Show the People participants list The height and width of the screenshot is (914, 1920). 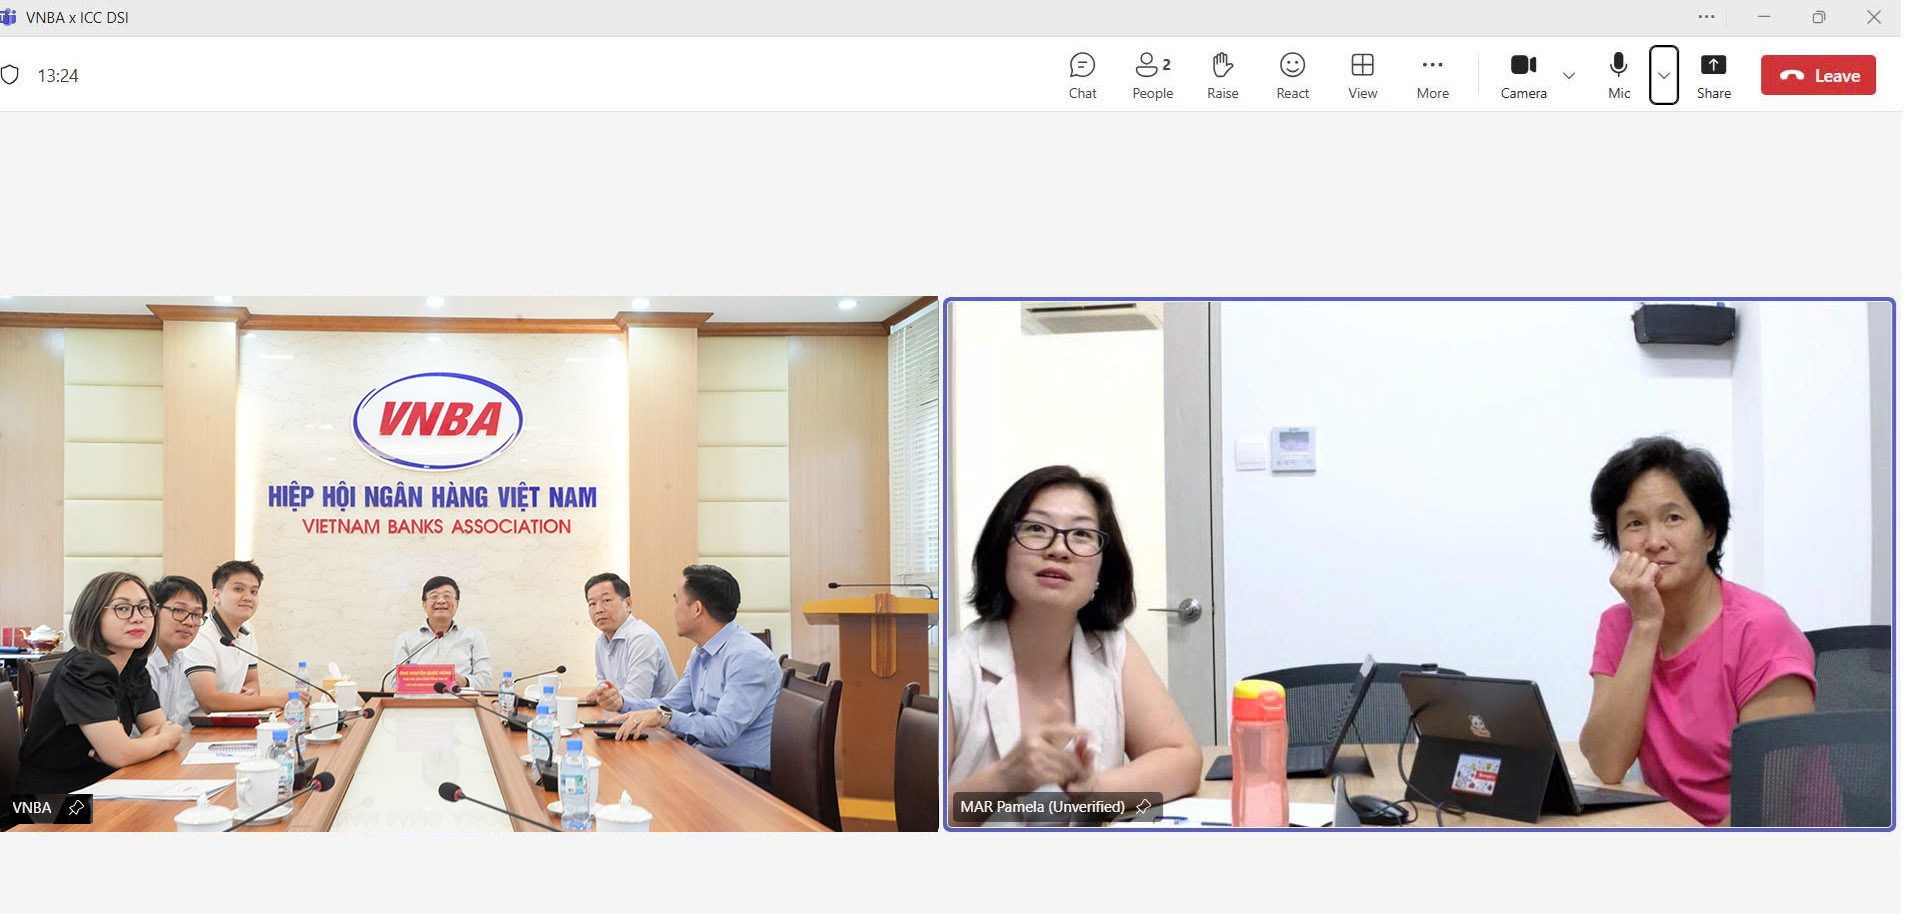[1152, 76]
